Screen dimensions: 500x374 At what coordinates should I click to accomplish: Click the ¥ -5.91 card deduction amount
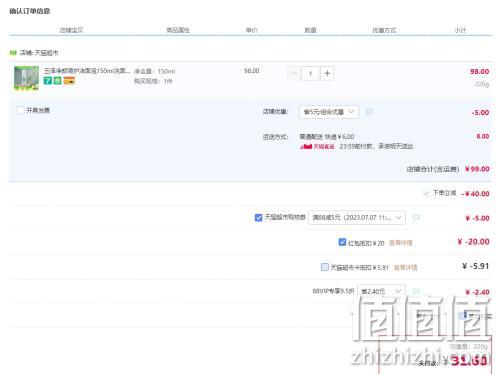476,266
